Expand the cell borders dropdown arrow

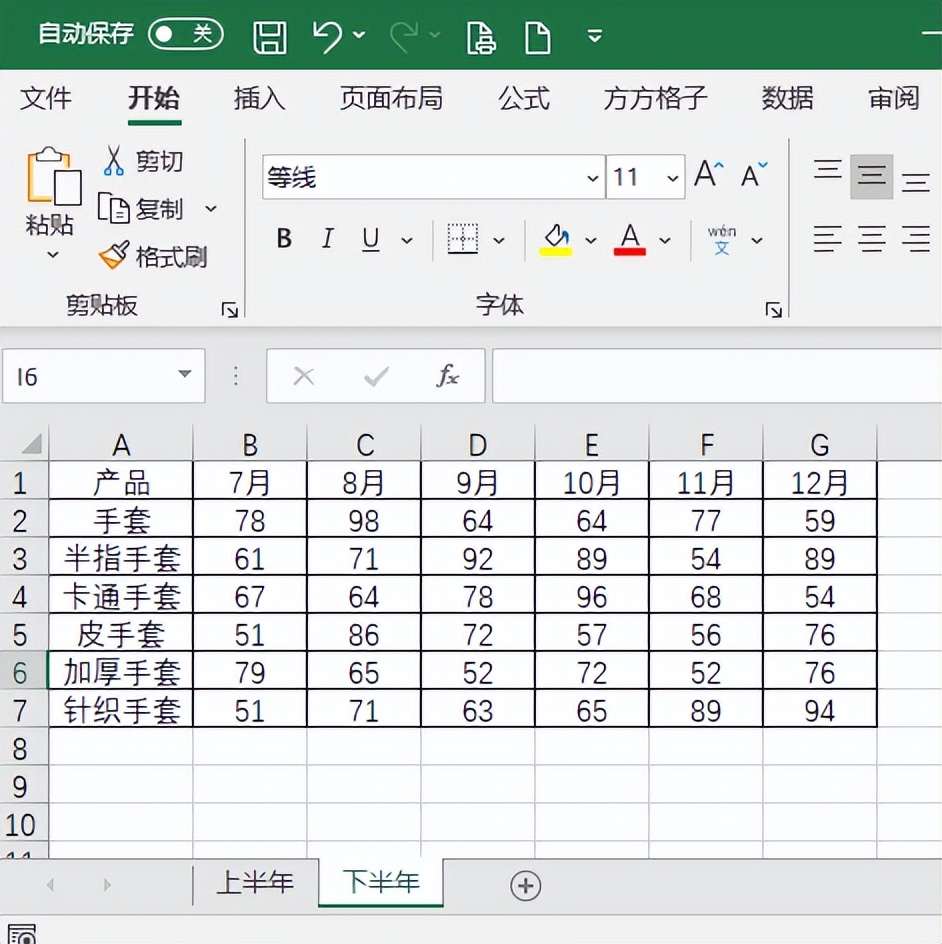498,240
